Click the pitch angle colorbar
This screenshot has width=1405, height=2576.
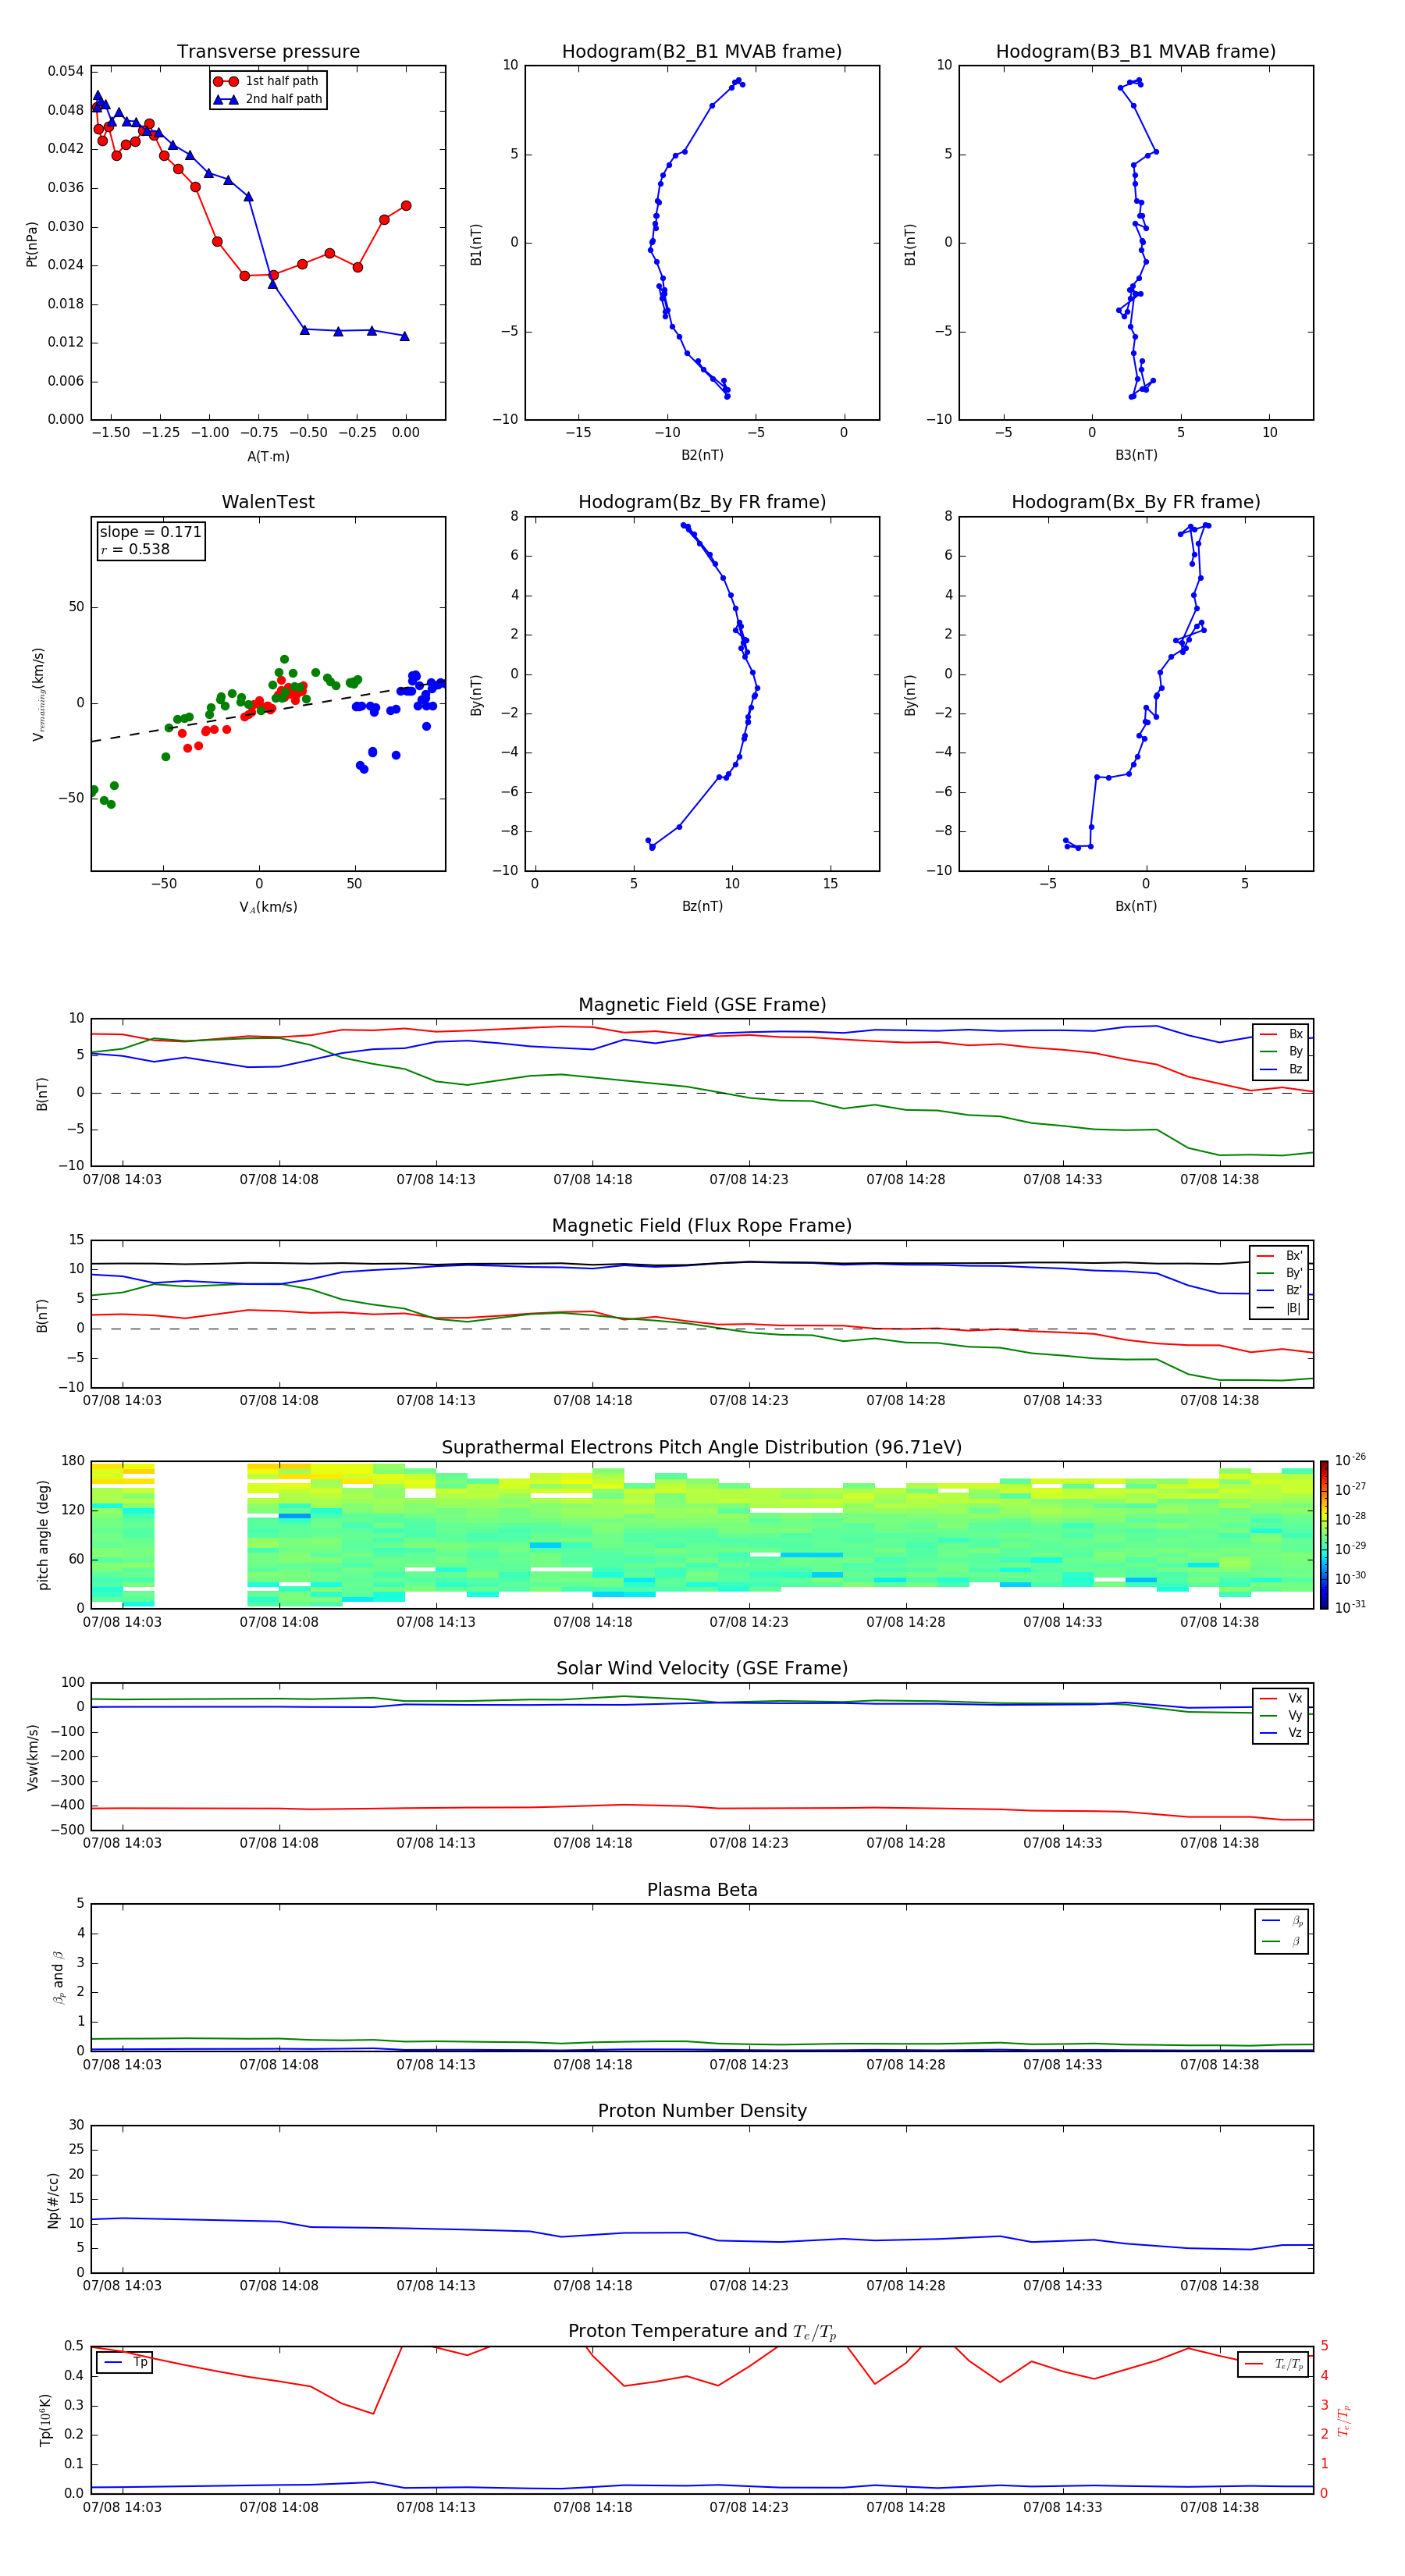coord(1324,1535)
